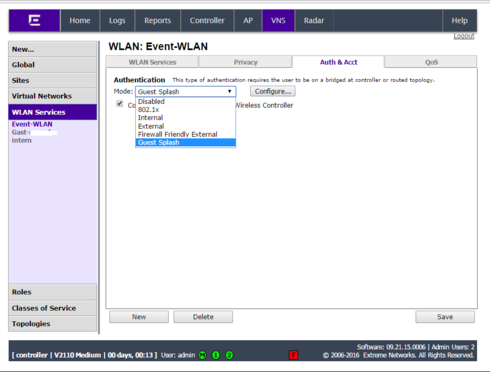
Task: Click the red F status indicator
Action: click(293, 355)
